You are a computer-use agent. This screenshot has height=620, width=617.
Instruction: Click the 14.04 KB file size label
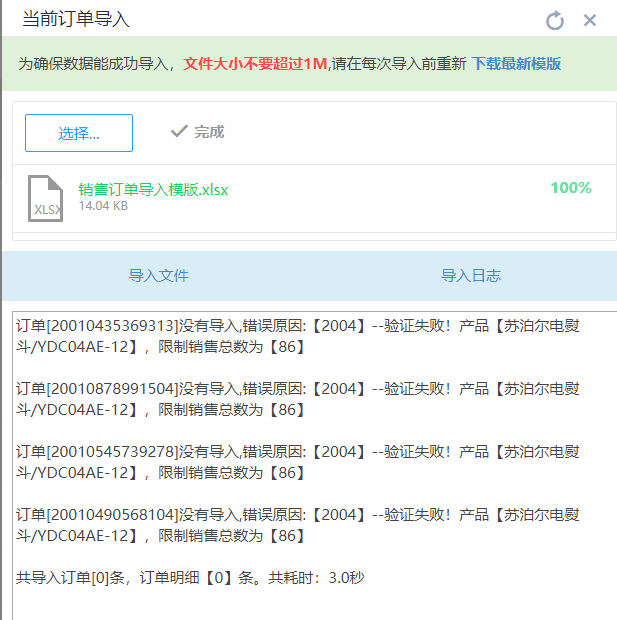click(x=103, y=206)
